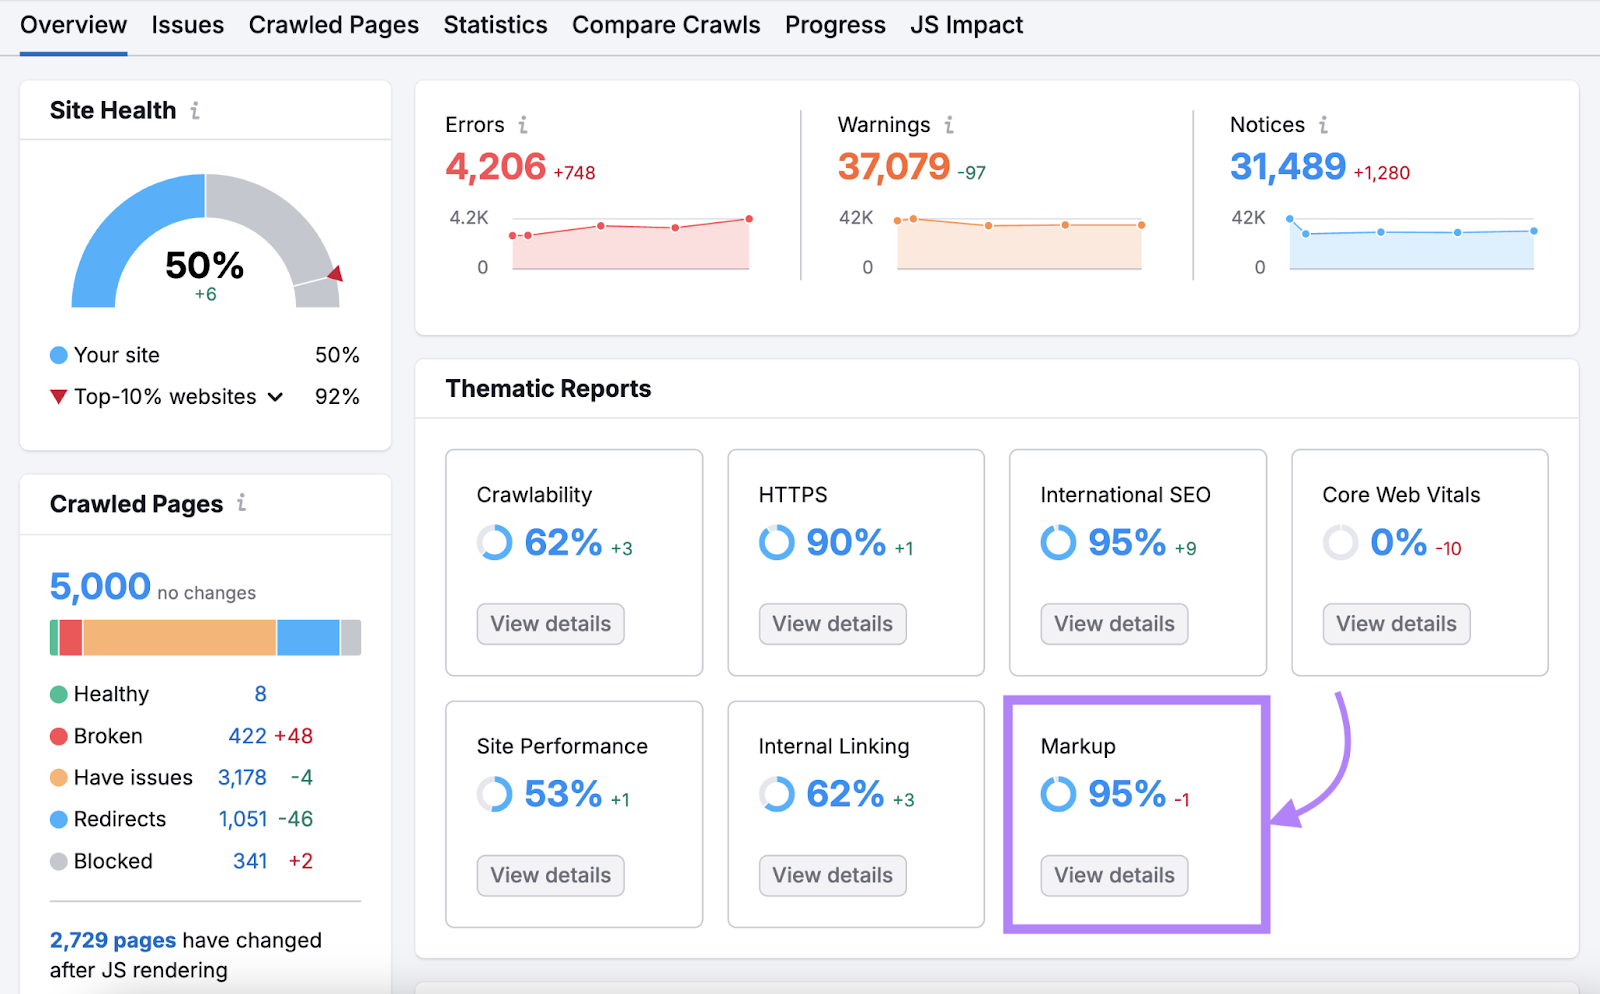Screen dimensions: 1600x994
Task: Click the Broken pages count 422
Action: coord(247,736)
